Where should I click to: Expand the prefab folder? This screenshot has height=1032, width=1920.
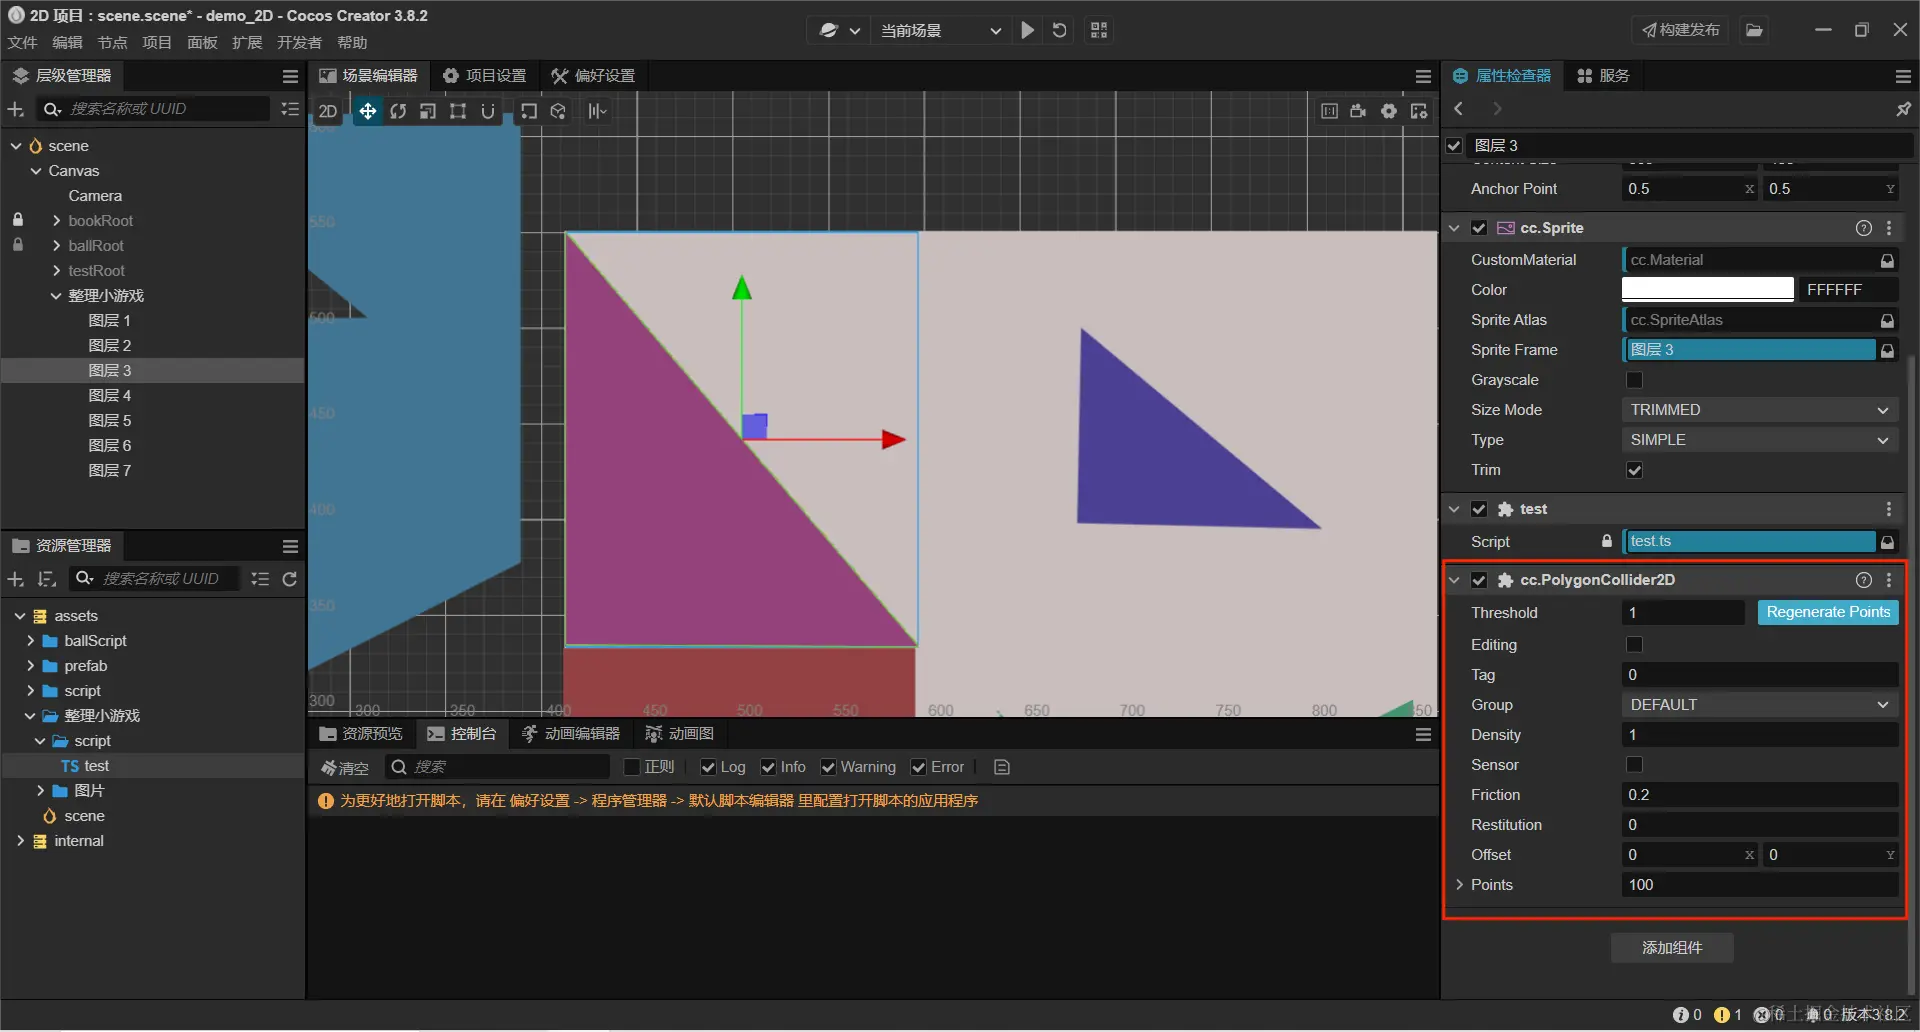point(30,666)
